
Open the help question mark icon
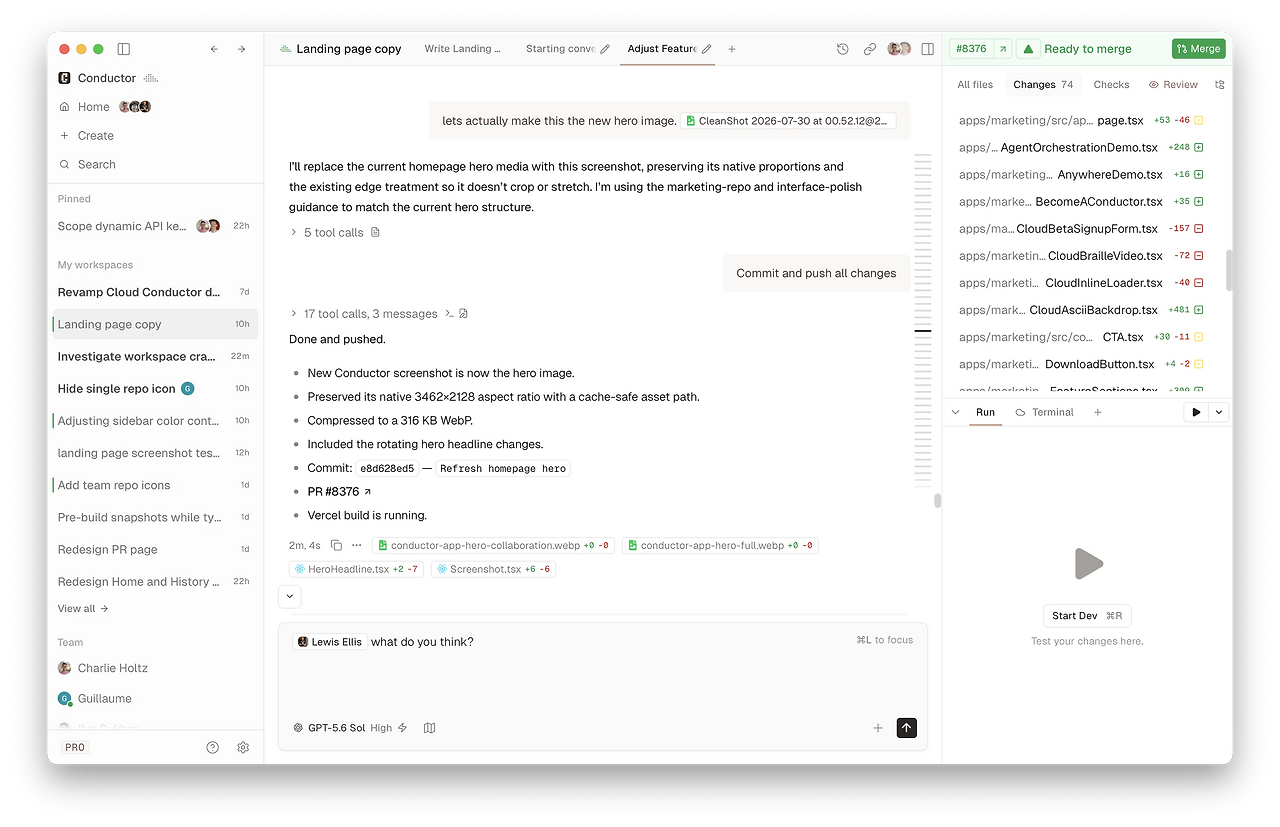[x=212, y=747]
